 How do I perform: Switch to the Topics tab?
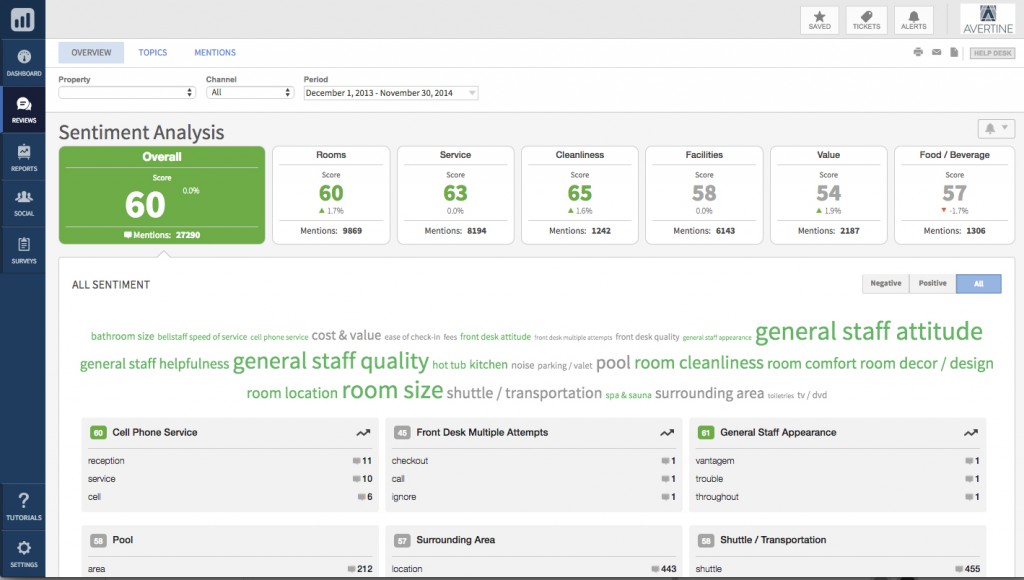coord(153,53)
